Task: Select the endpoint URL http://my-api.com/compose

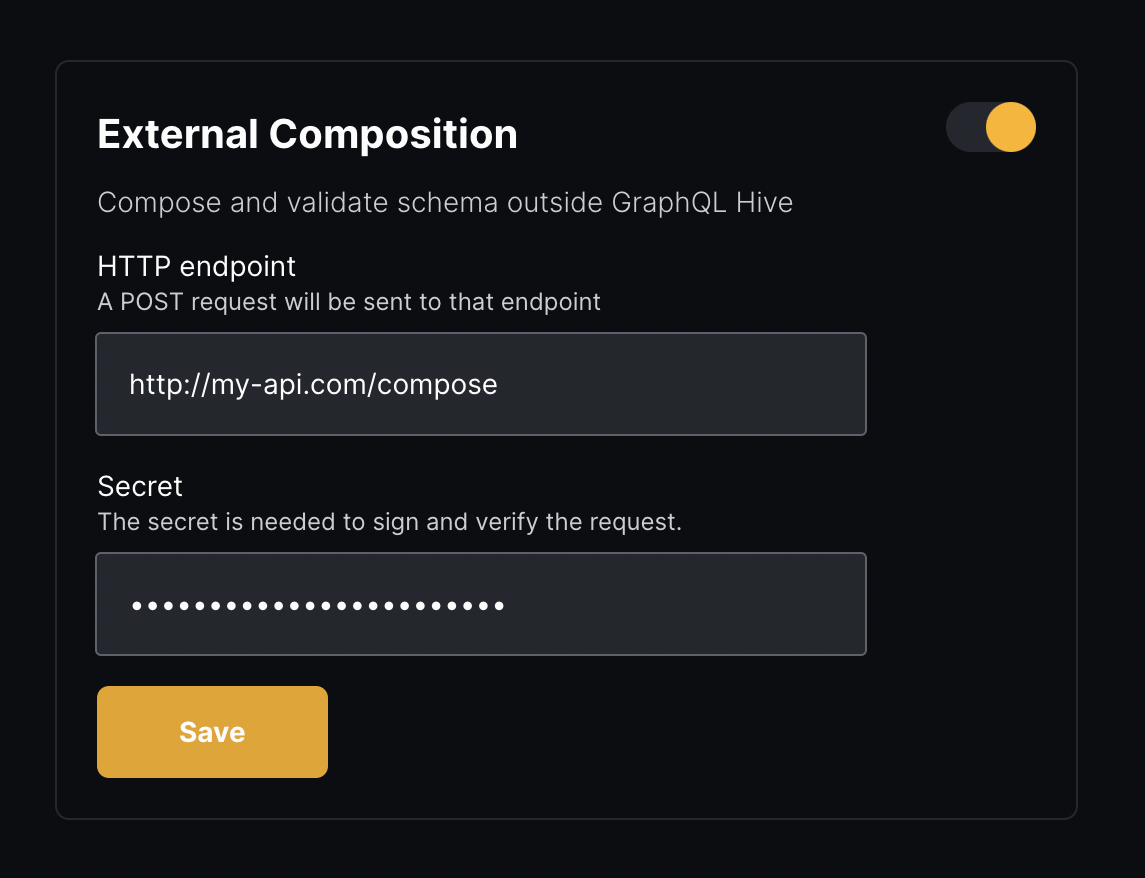Action: tap(312, 384)
